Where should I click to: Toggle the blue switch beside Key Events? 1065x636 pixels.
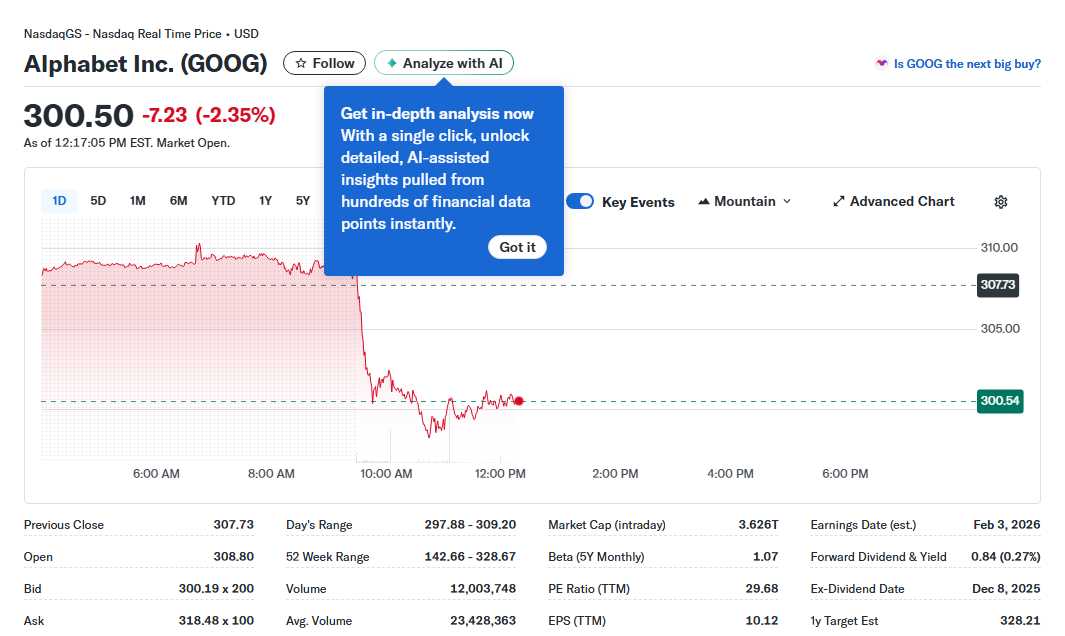coord(580,201)
